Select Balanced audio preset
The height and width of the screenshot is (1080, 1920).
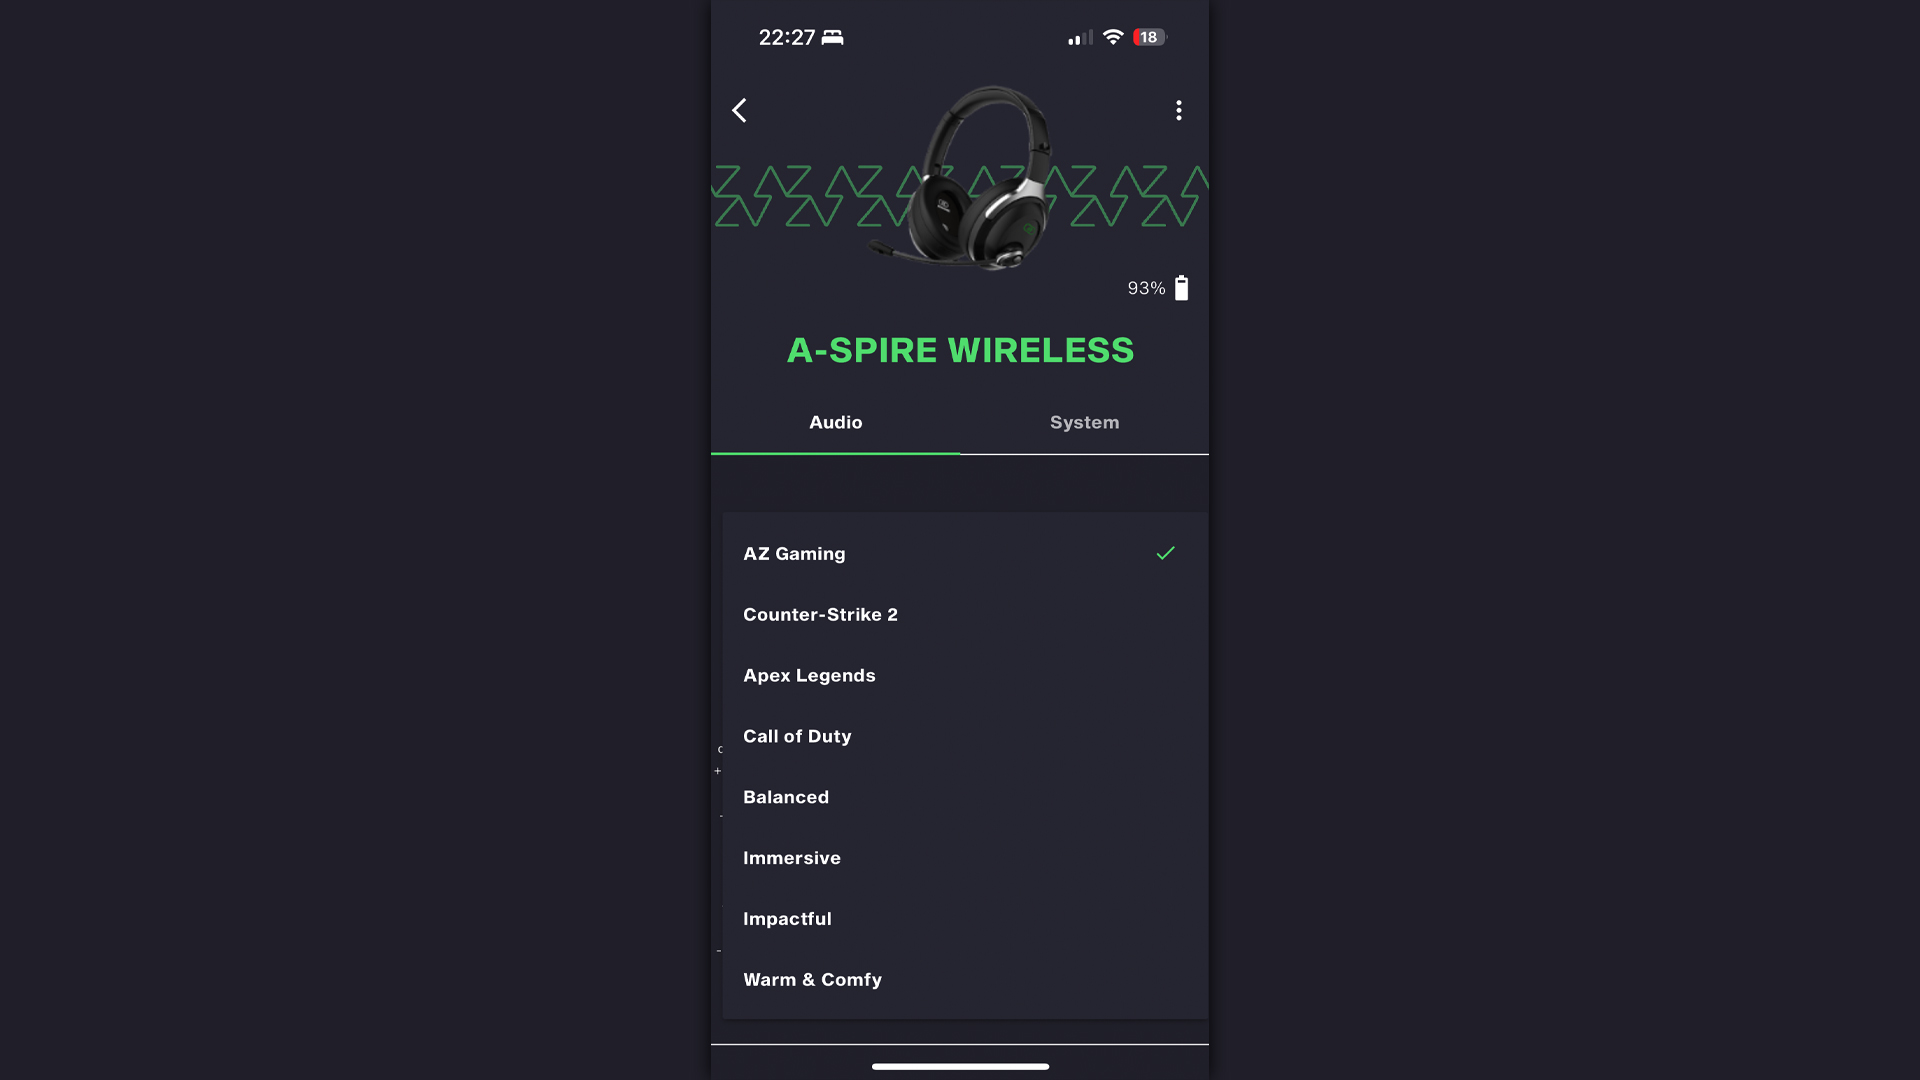786,796
